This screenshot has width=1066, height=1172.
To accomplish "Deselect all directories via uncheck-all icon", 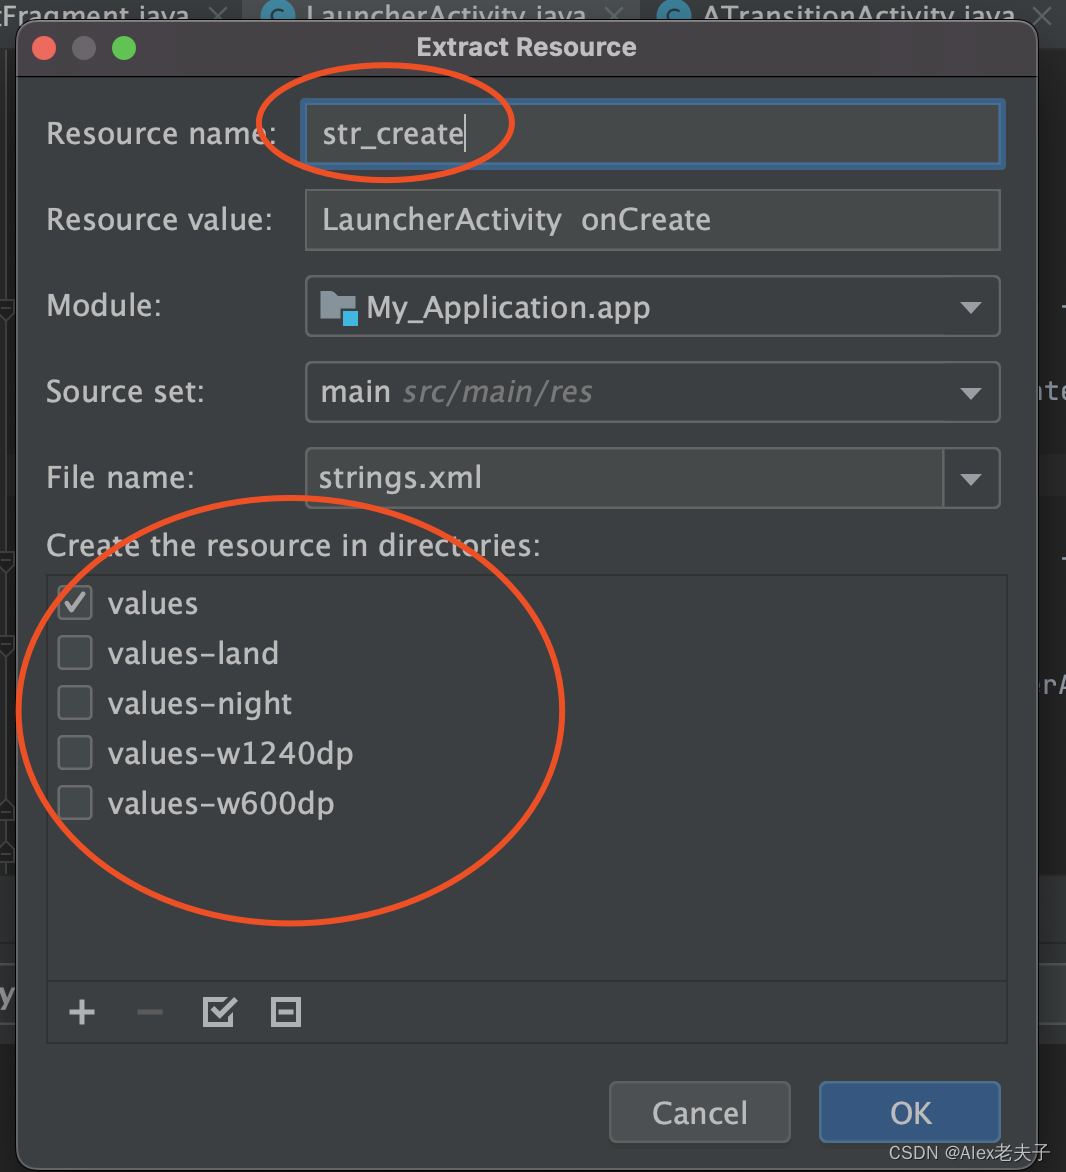I will 286,1012.
